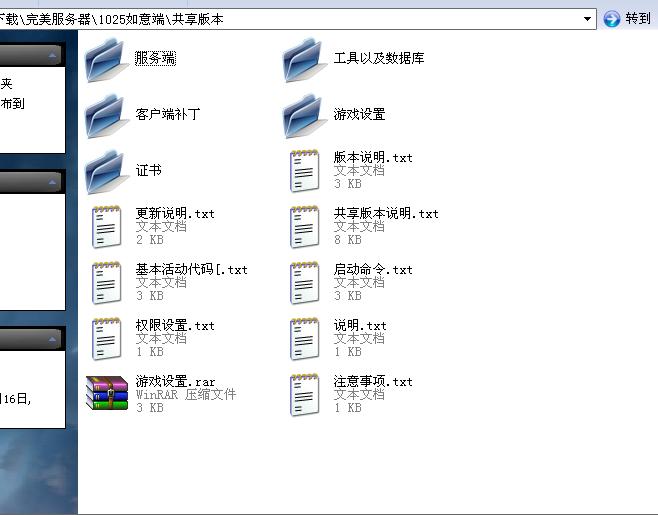This screenshot has width=658, height=515.
Task: Click the 启动命令.txt file icon
Action: (x=304, y=284)
